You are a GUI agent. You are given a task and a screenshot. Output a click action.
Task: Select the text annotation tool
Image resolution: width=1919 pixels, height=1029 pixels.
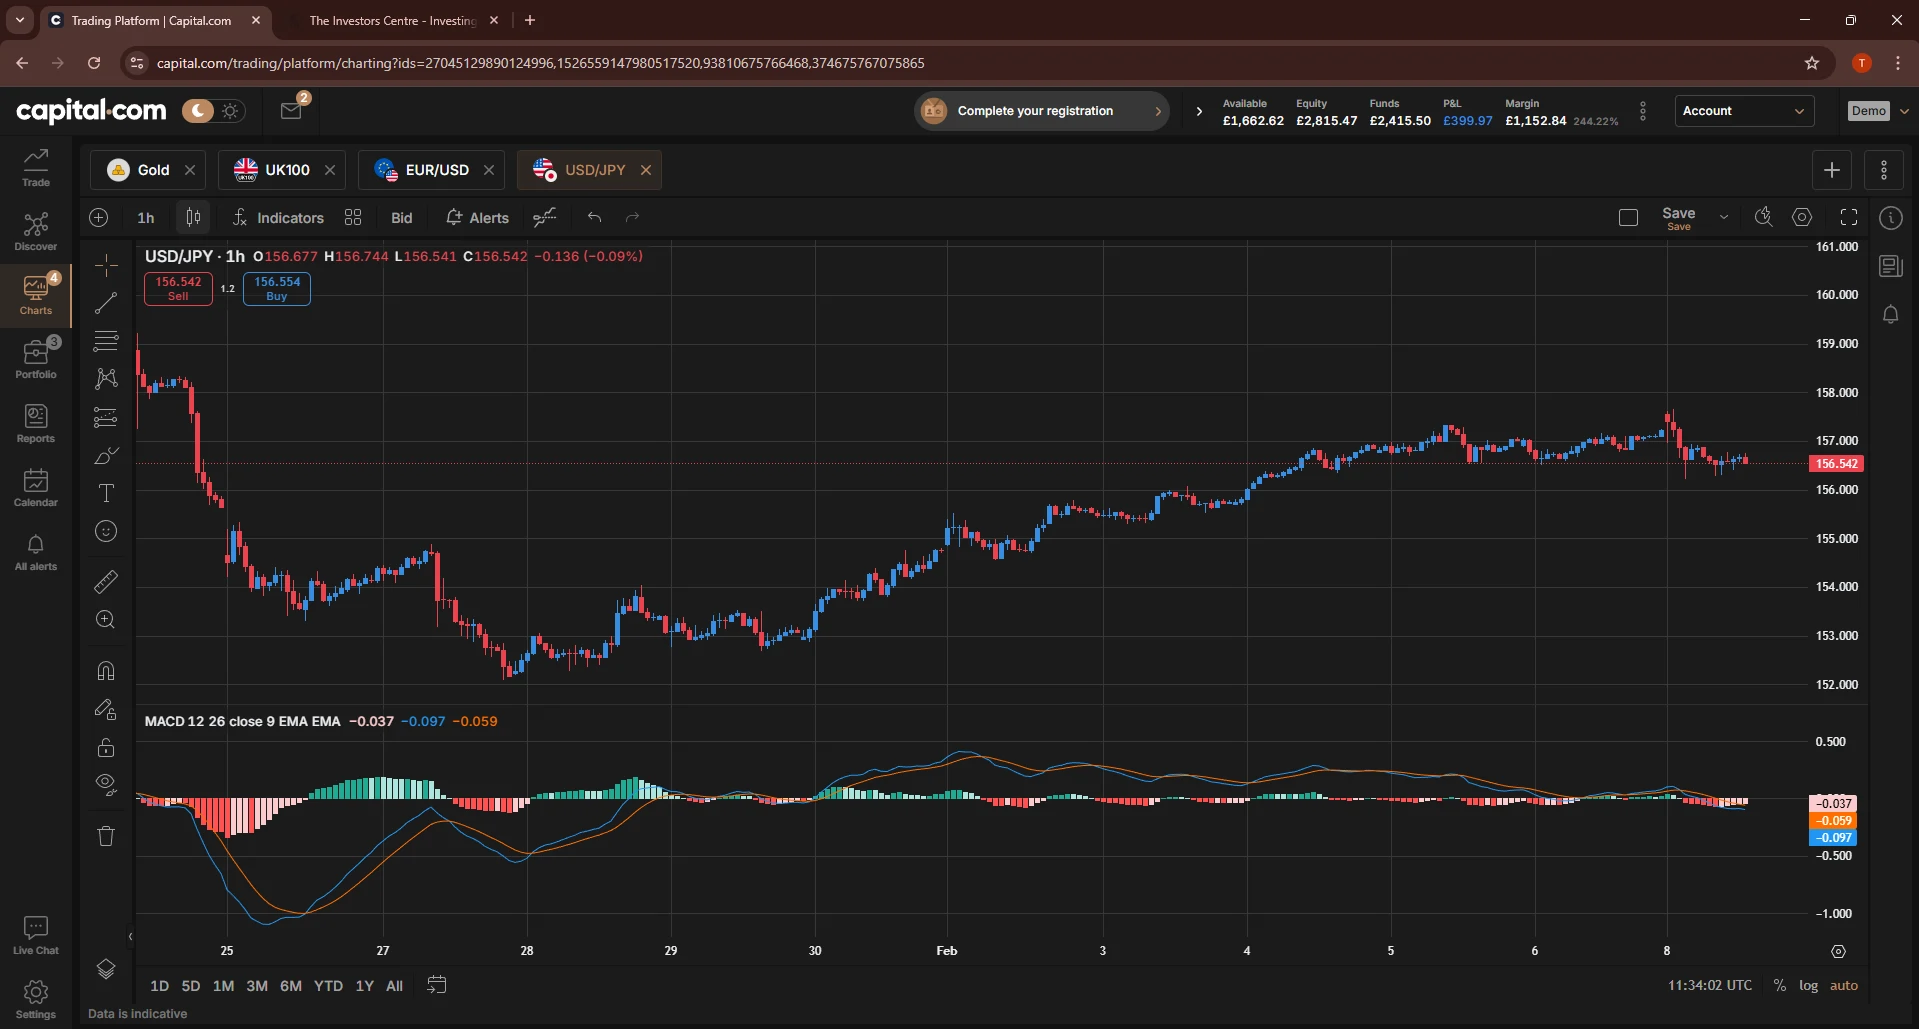[105, 493]
